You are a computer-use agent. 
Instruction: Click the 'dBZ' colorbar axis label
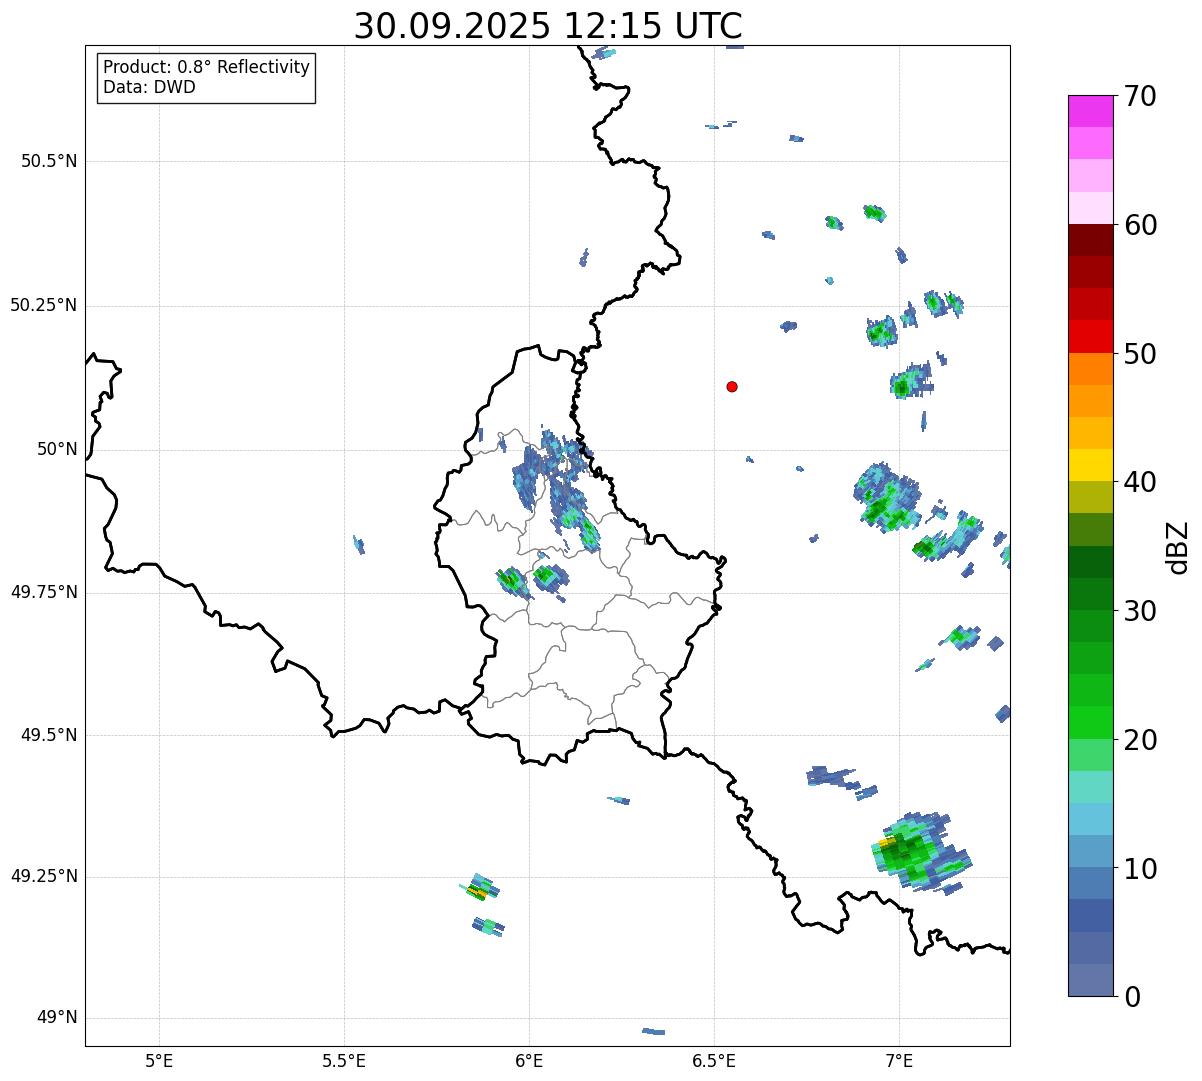tap(1178, 547)
